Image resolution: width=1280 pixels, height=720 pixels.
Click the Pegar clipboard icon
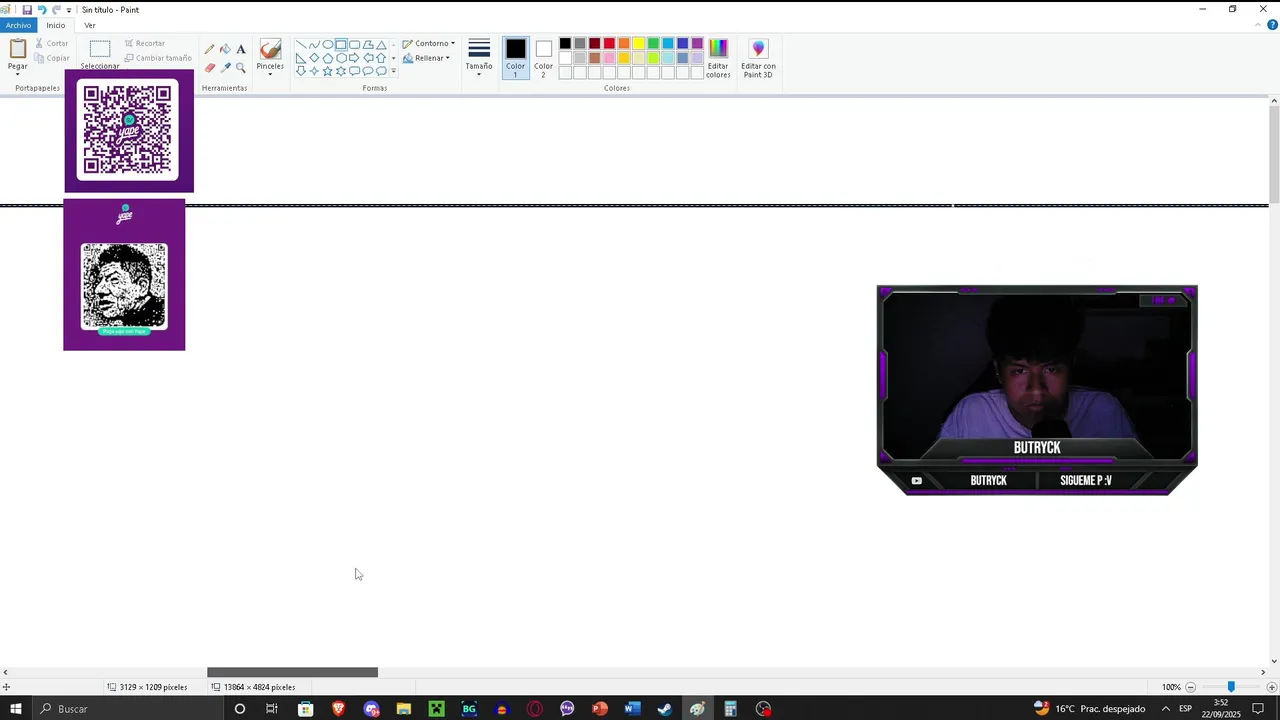(18, 49)
